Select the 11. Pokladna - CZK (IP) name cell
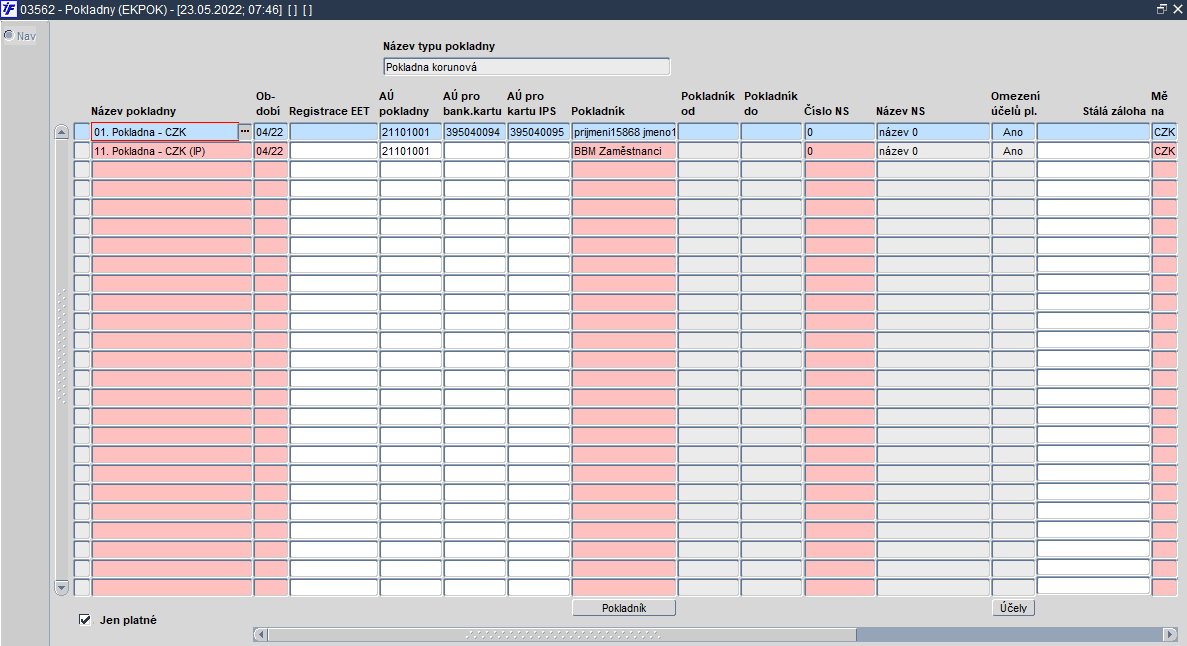The width and height of the screenshot is (1187, 646). [172, 151]
